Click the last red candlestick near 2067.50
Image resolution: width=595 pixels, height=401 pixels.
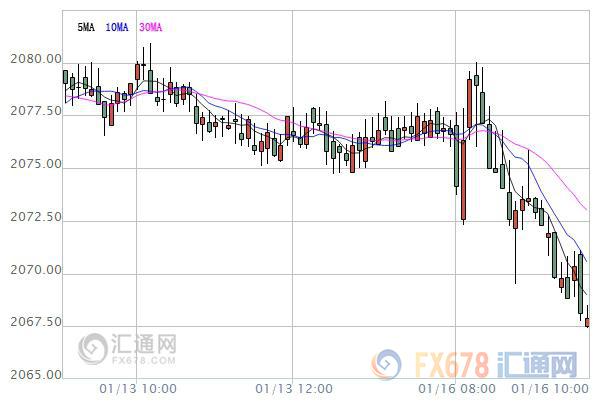point(587,322)
